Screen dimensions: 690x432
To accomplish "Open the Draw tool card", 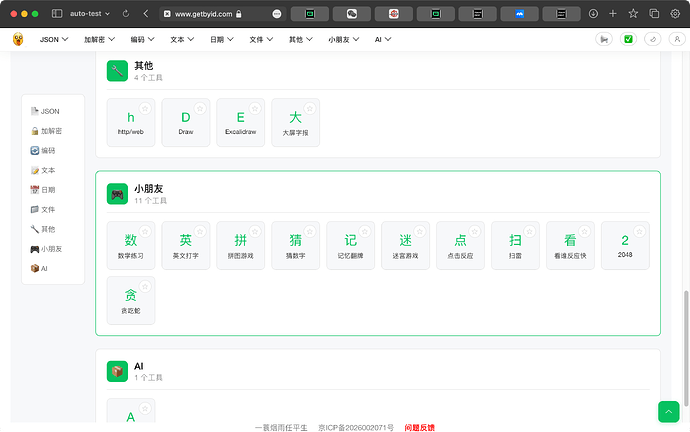I will tap(186, 122).
